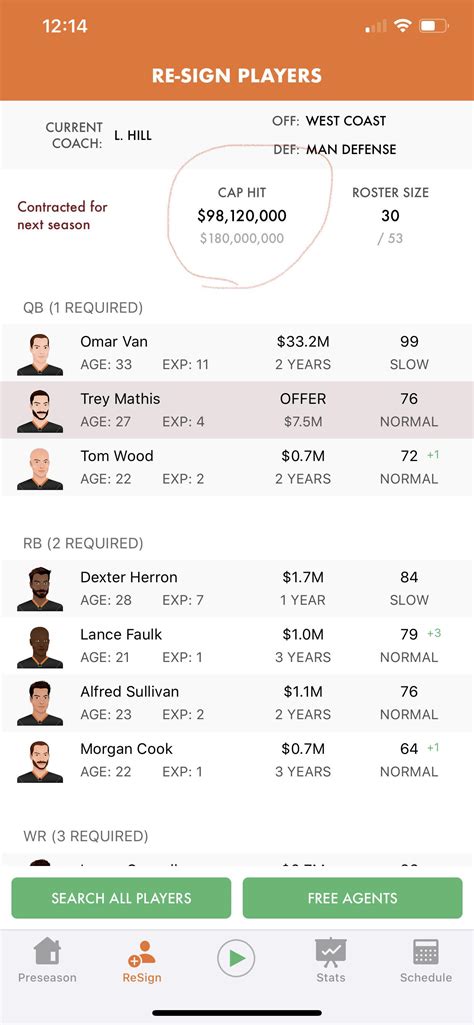Screen dimensions: 474x1025
Task: Tap the Cap Hit amount
Action: pos(242,216)
